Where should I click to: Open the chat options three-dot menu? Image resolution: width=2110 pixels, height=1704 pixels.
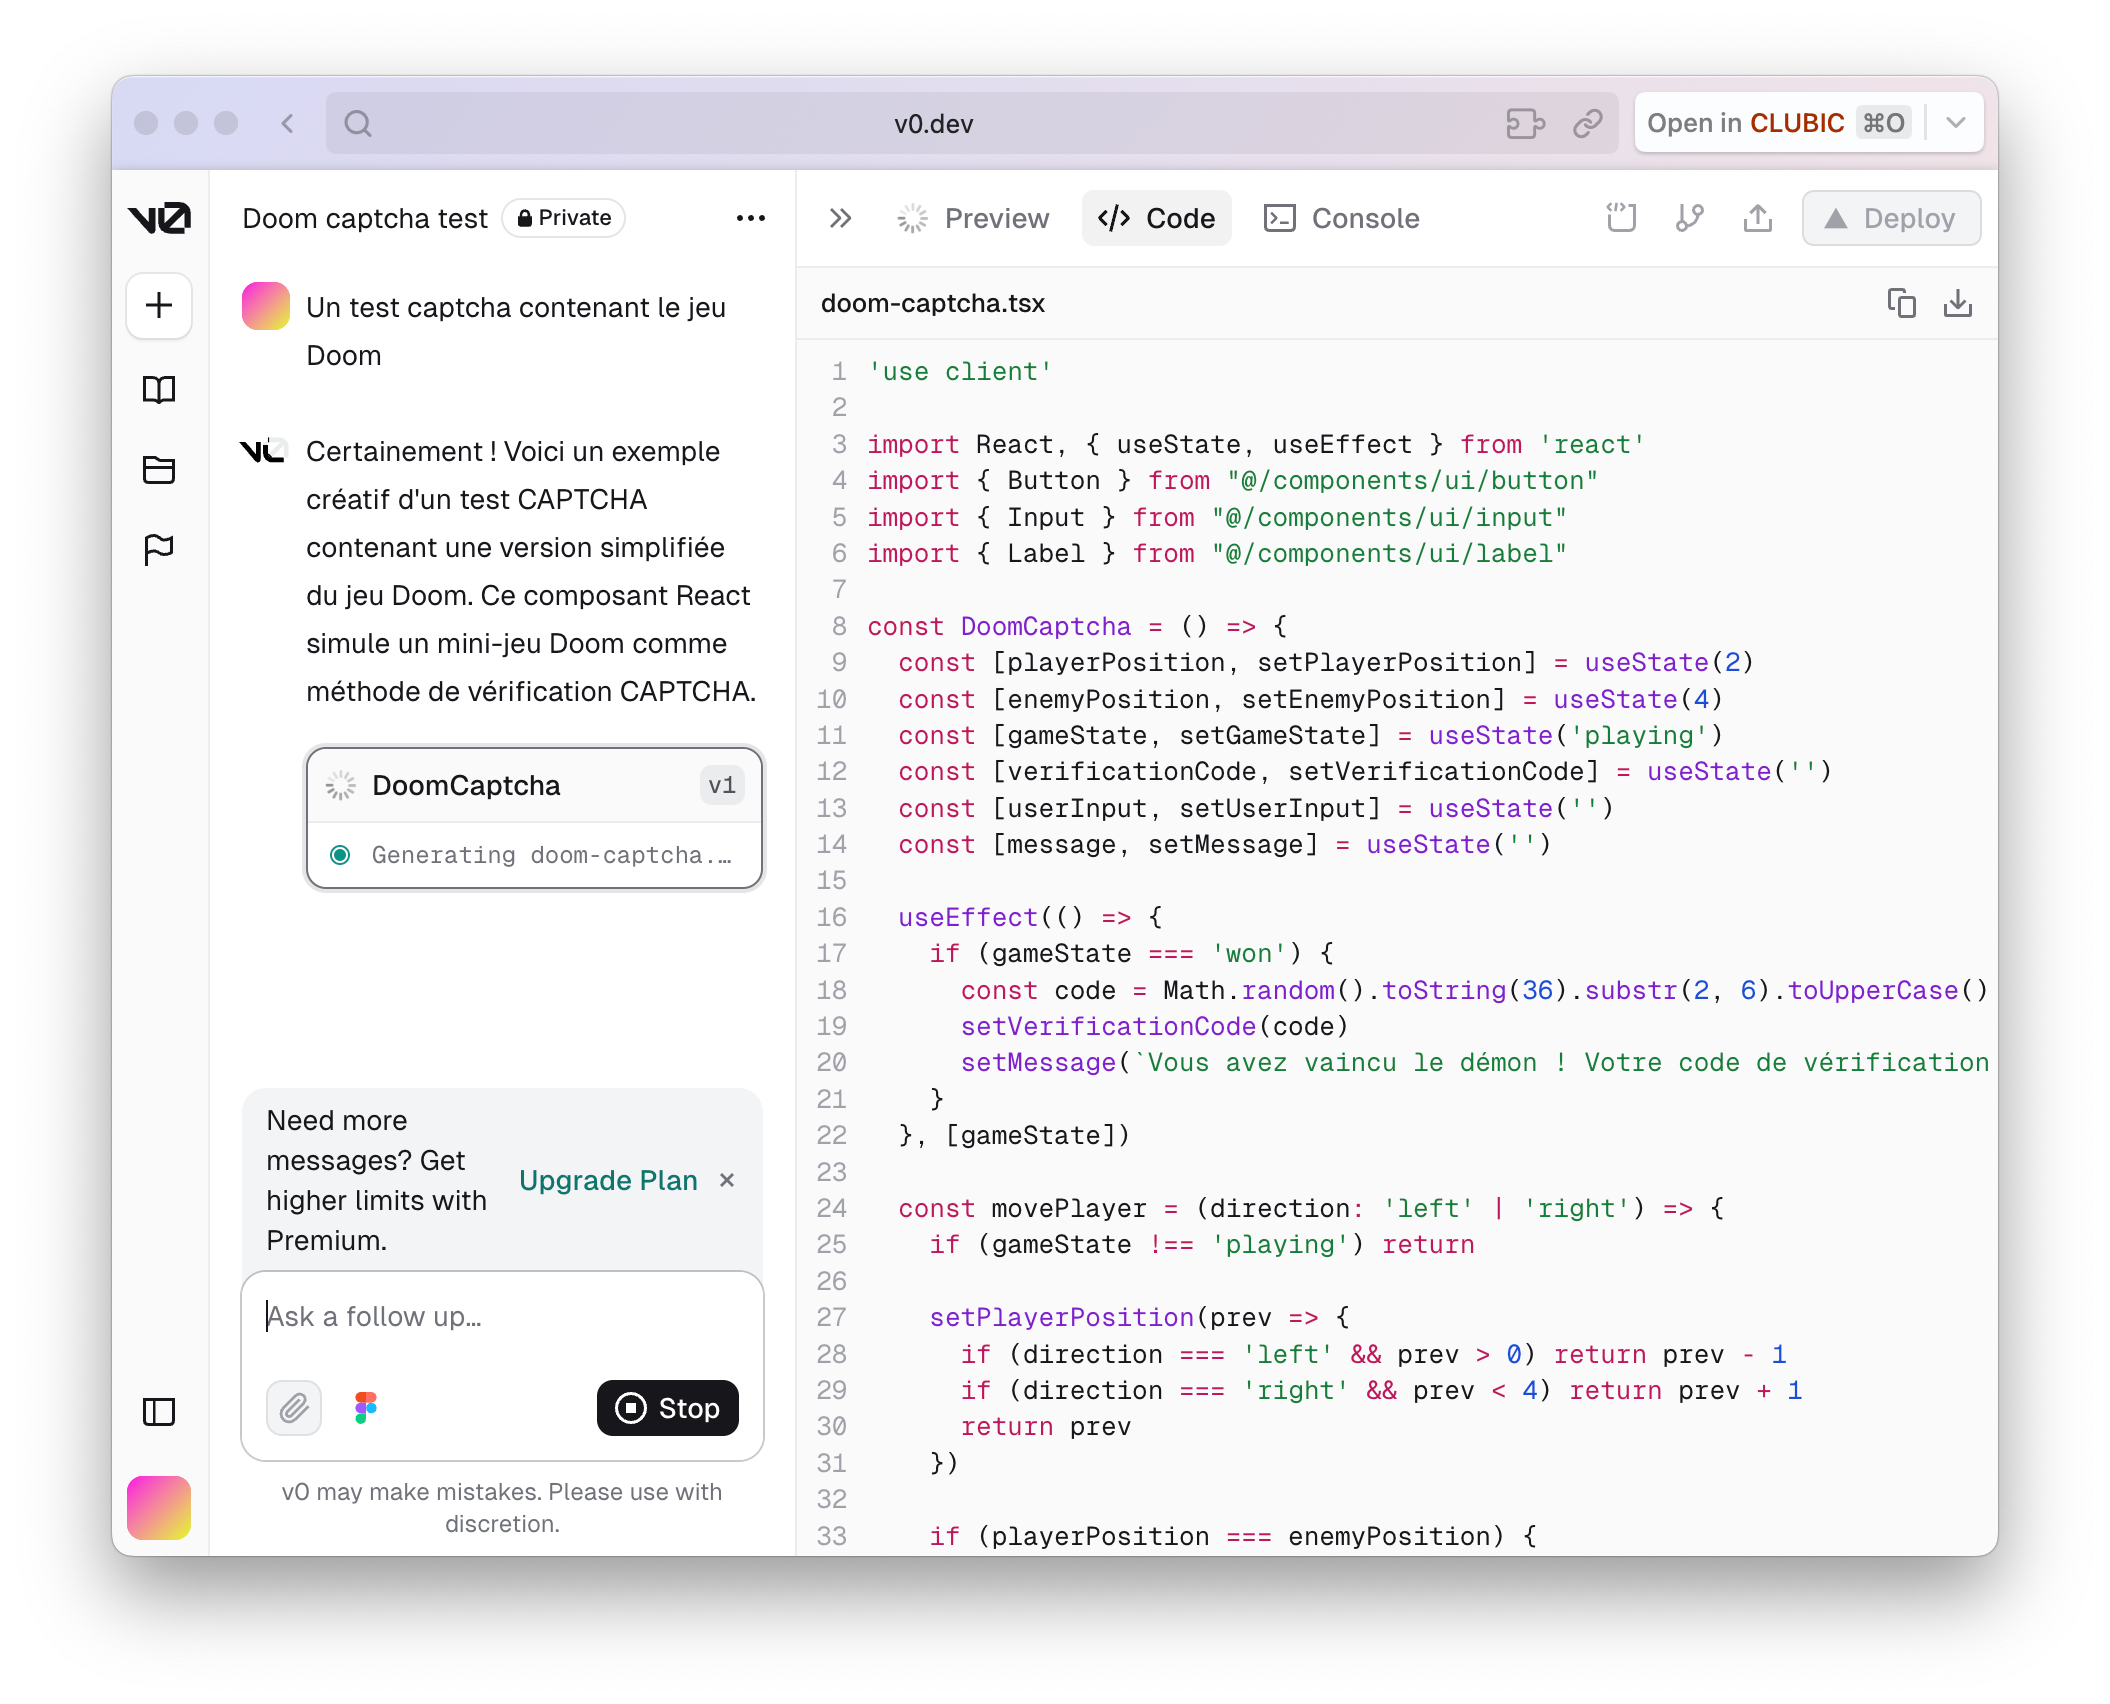pyautogui.click(x=750, y=218)
